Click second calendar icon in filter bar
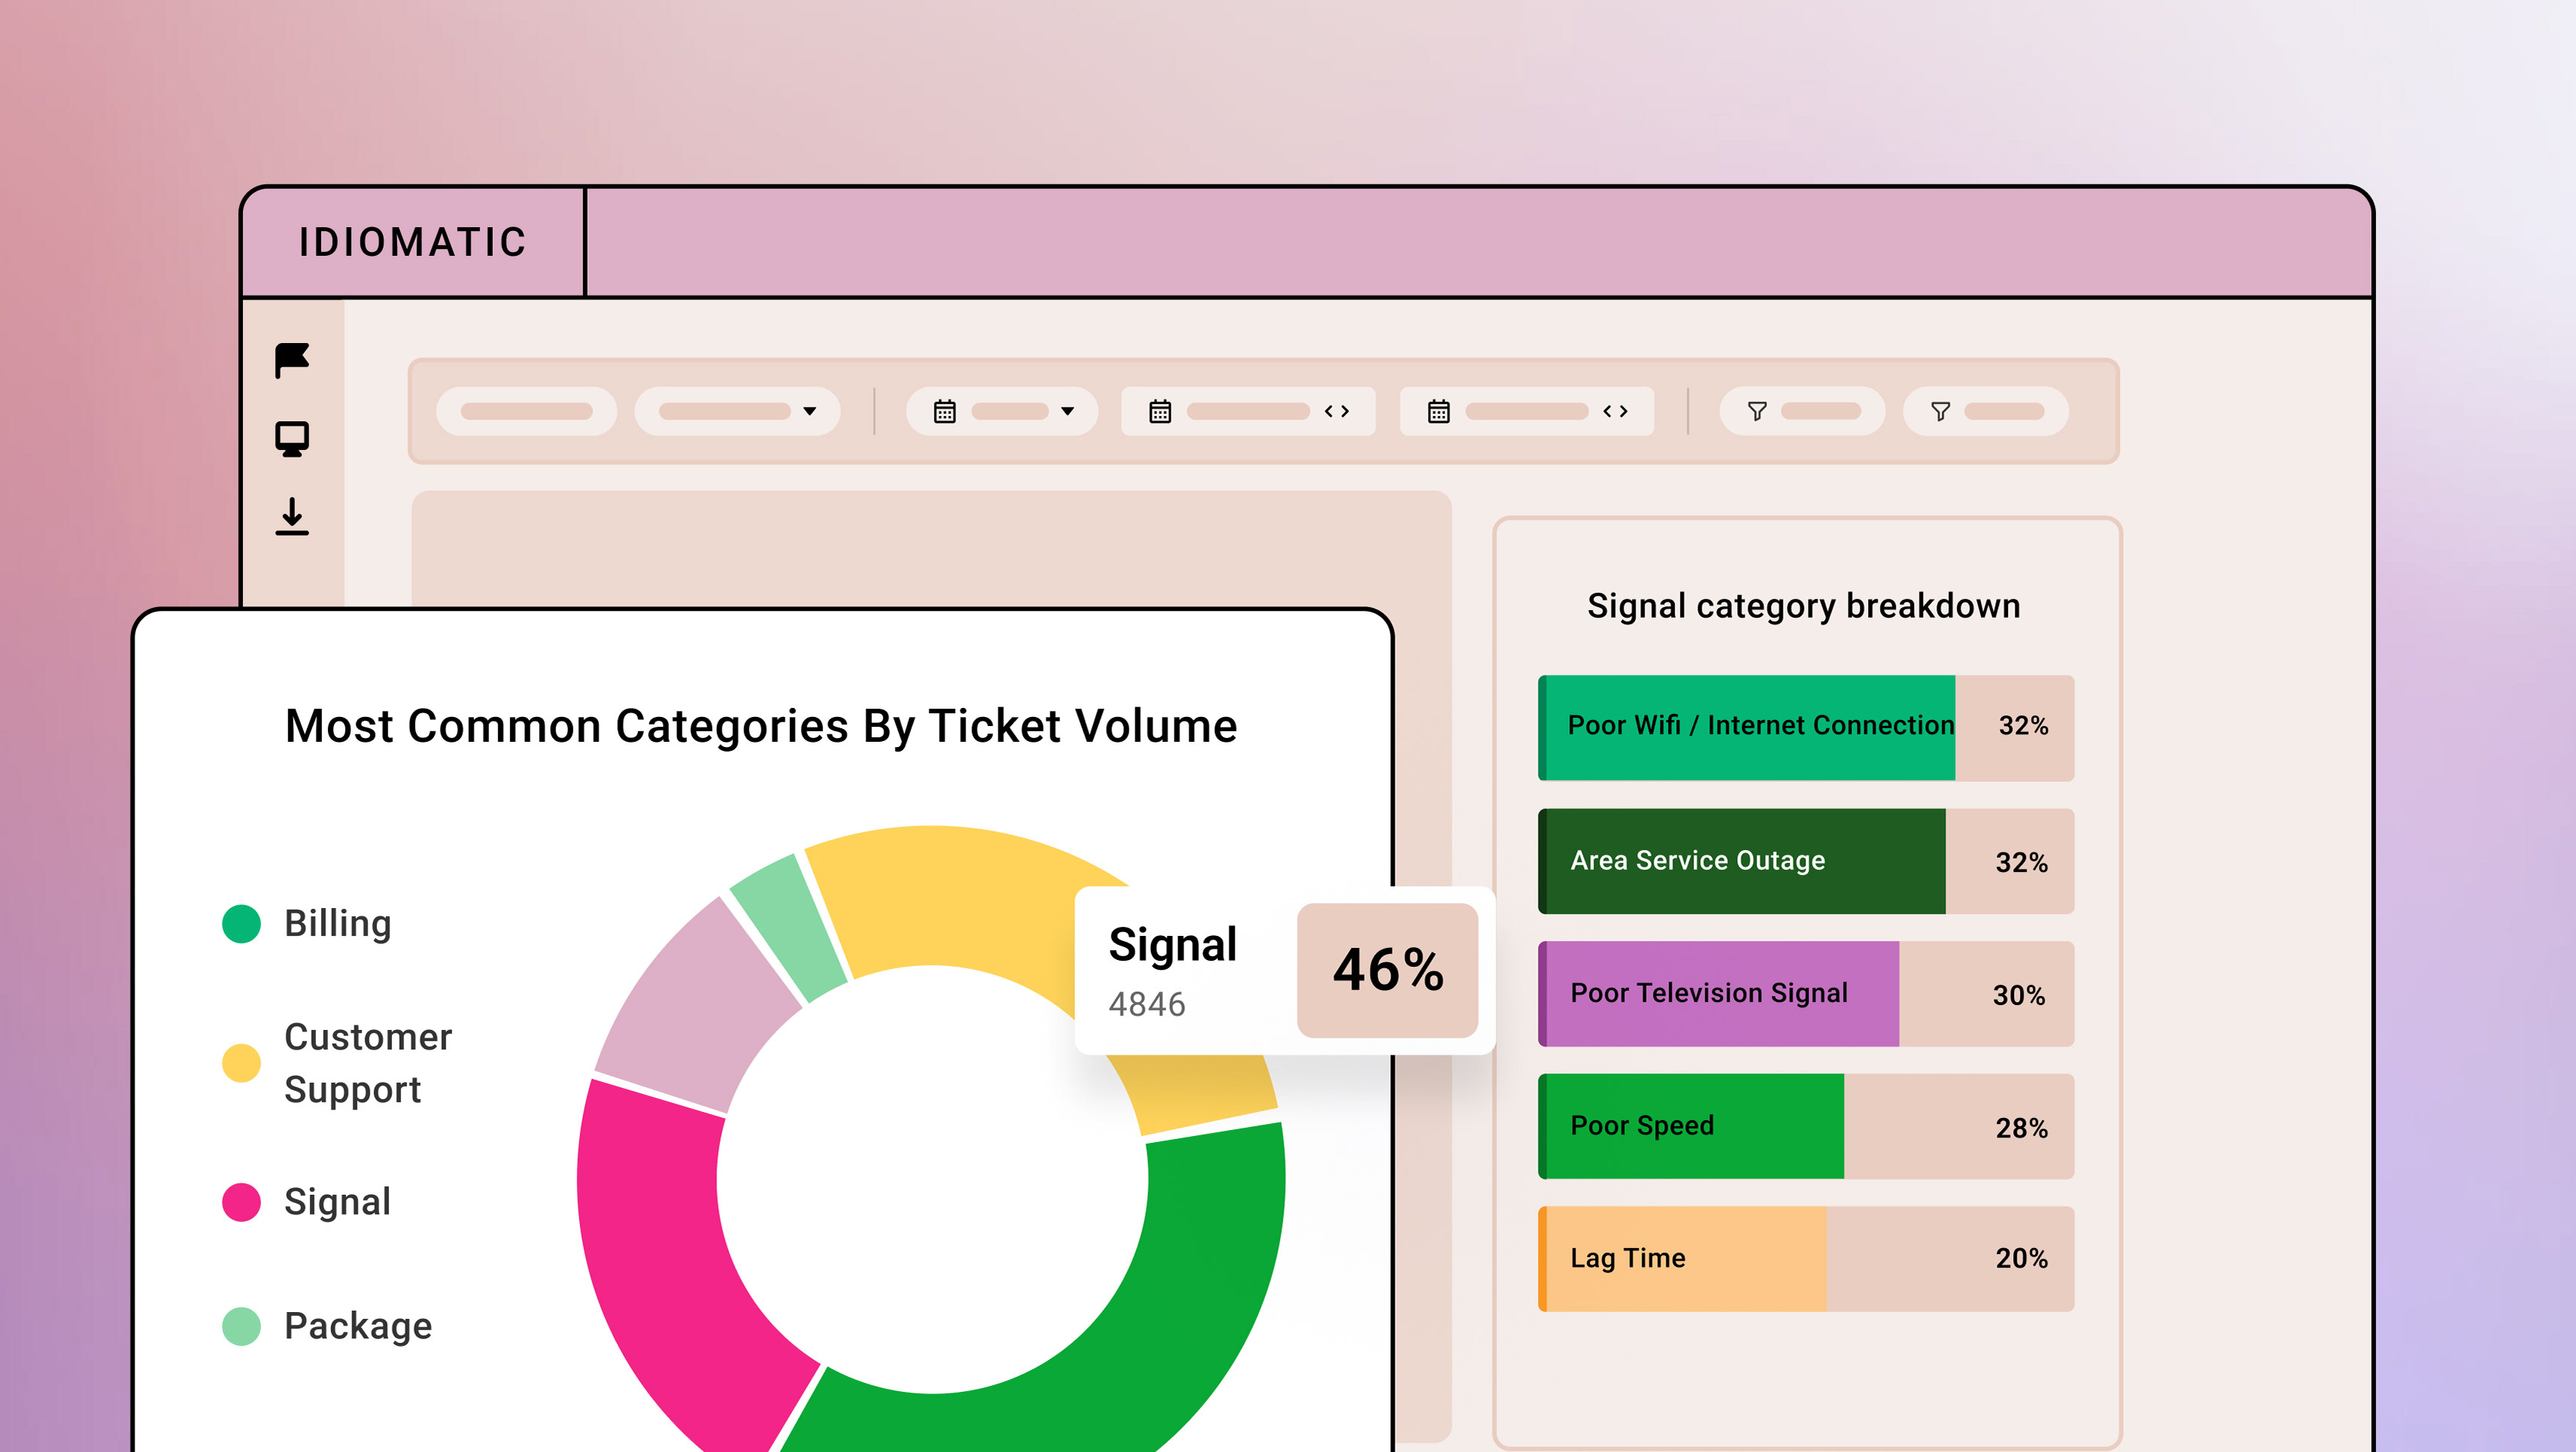 [1160, 412]
